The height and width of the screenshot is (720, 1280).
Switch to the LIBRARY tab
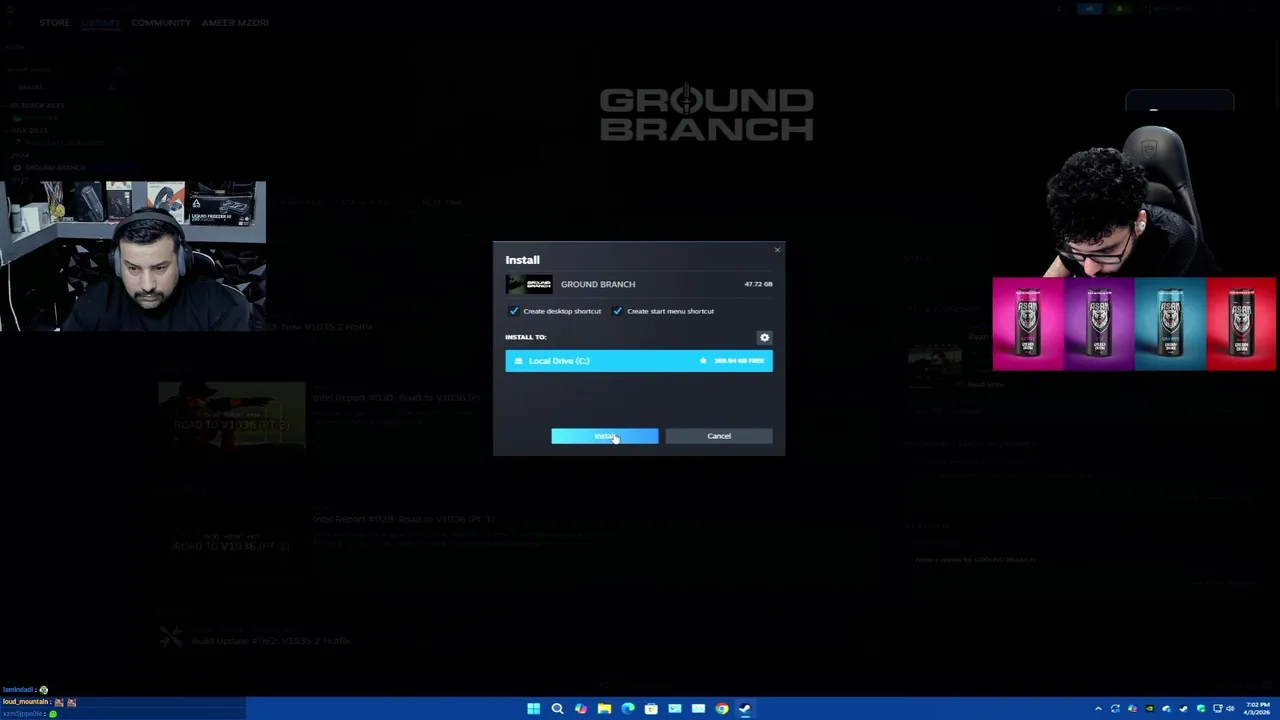pyautogui.click(x=100, y=22)
